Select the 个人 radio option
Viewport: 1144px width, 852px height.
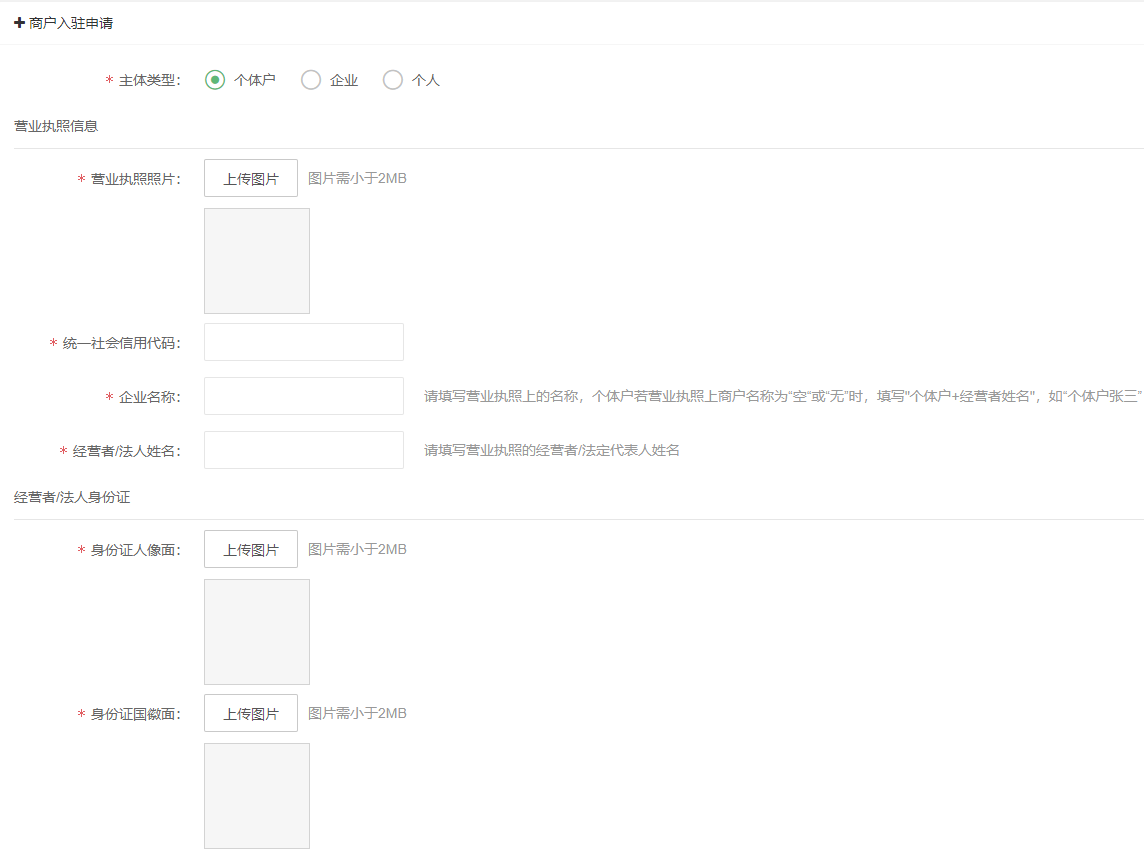tap(393, 80)
